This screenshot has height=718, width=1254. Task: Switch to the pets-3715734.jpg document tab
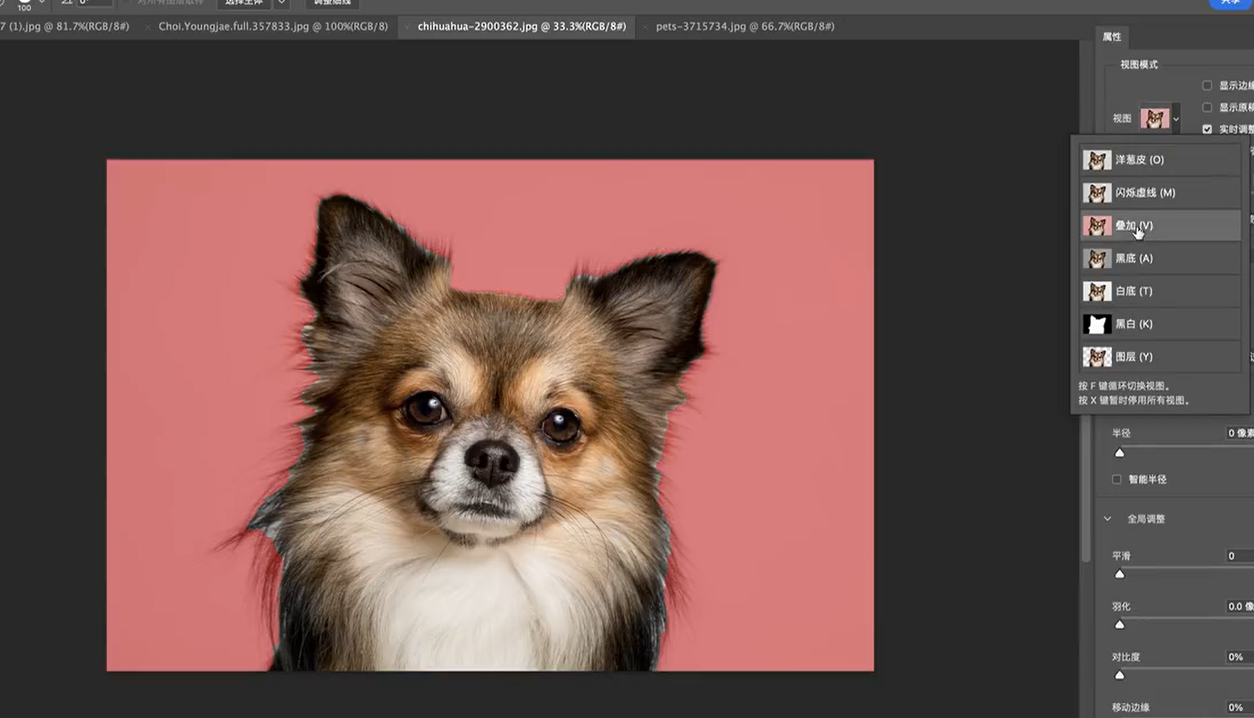coord(745,27)
